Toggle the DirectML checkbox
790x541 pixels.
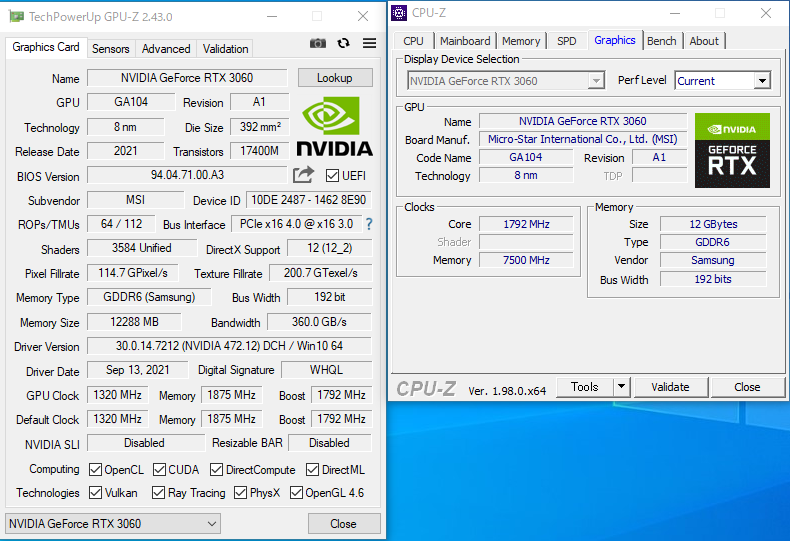[312, 469]
